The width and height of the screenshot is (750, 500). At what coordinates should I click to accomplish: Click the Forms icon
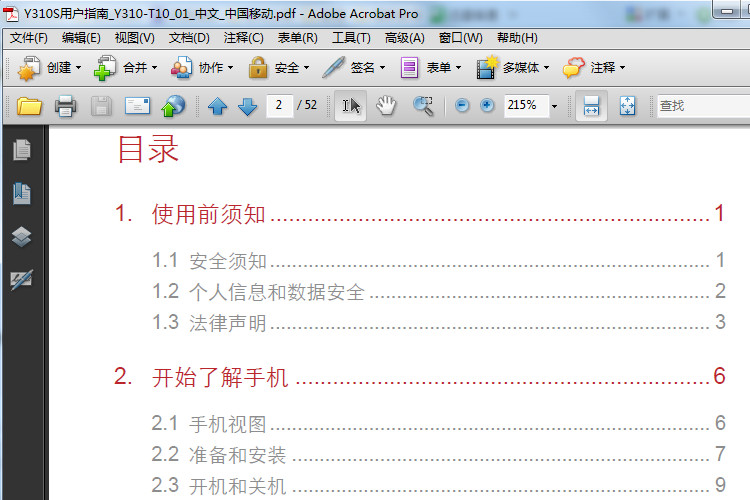coord(409,68)
